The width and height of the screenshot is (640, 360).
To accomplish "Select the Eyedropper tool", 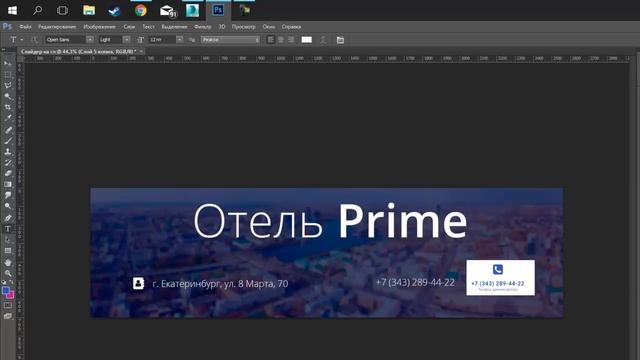I will point(8,118).
